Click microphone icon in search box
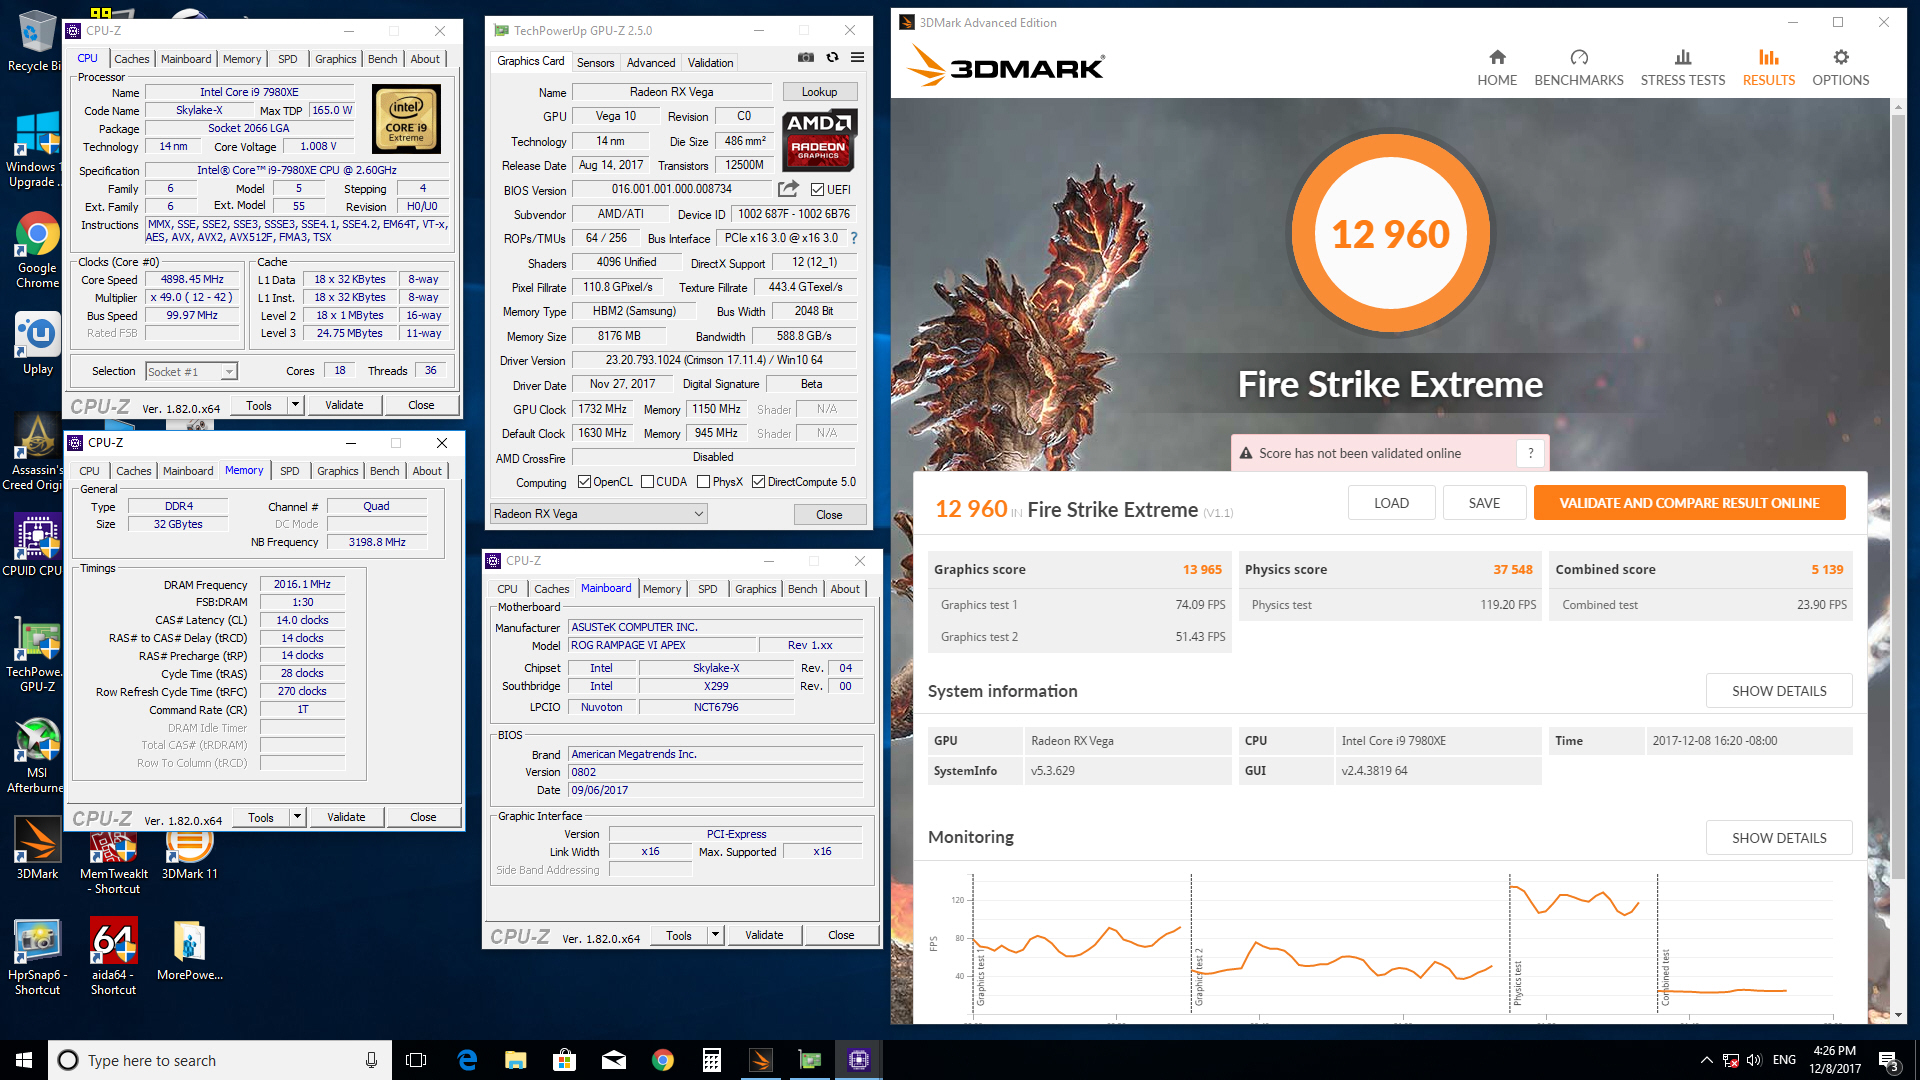 point(371,1060)
